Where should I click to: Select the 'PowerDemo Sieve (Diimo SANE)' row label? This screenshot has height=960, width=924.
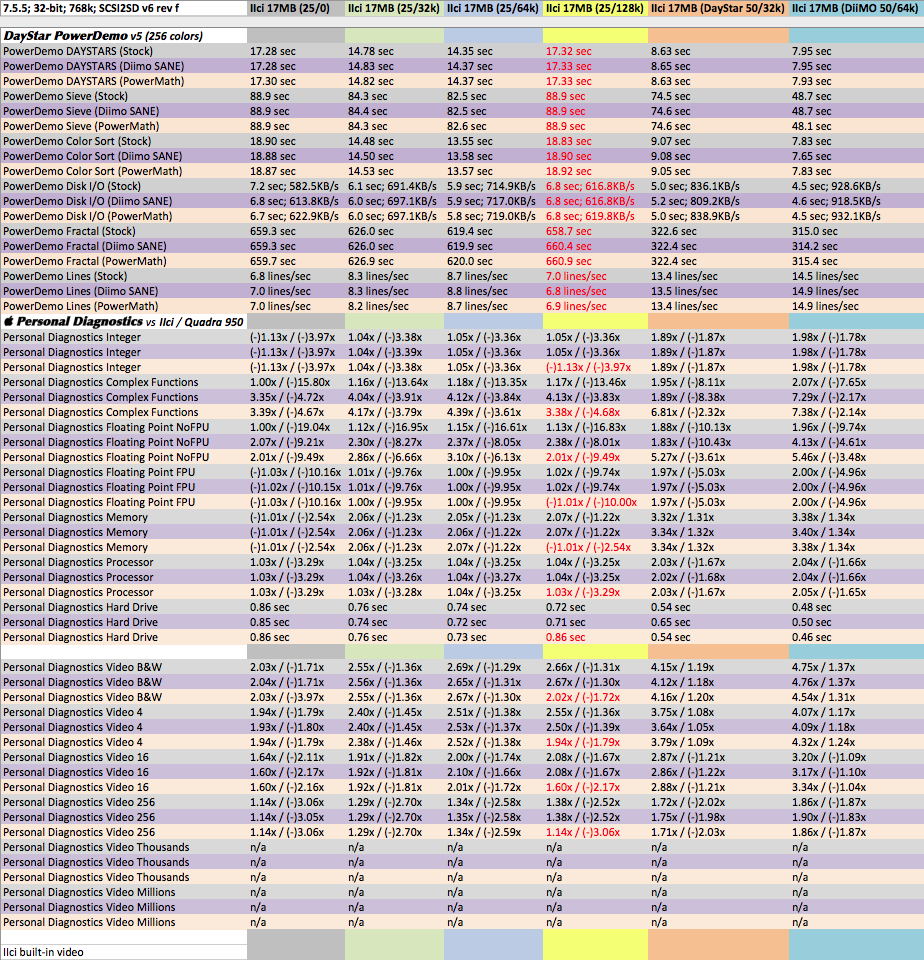pyautogui.click(x=81, y=111)
